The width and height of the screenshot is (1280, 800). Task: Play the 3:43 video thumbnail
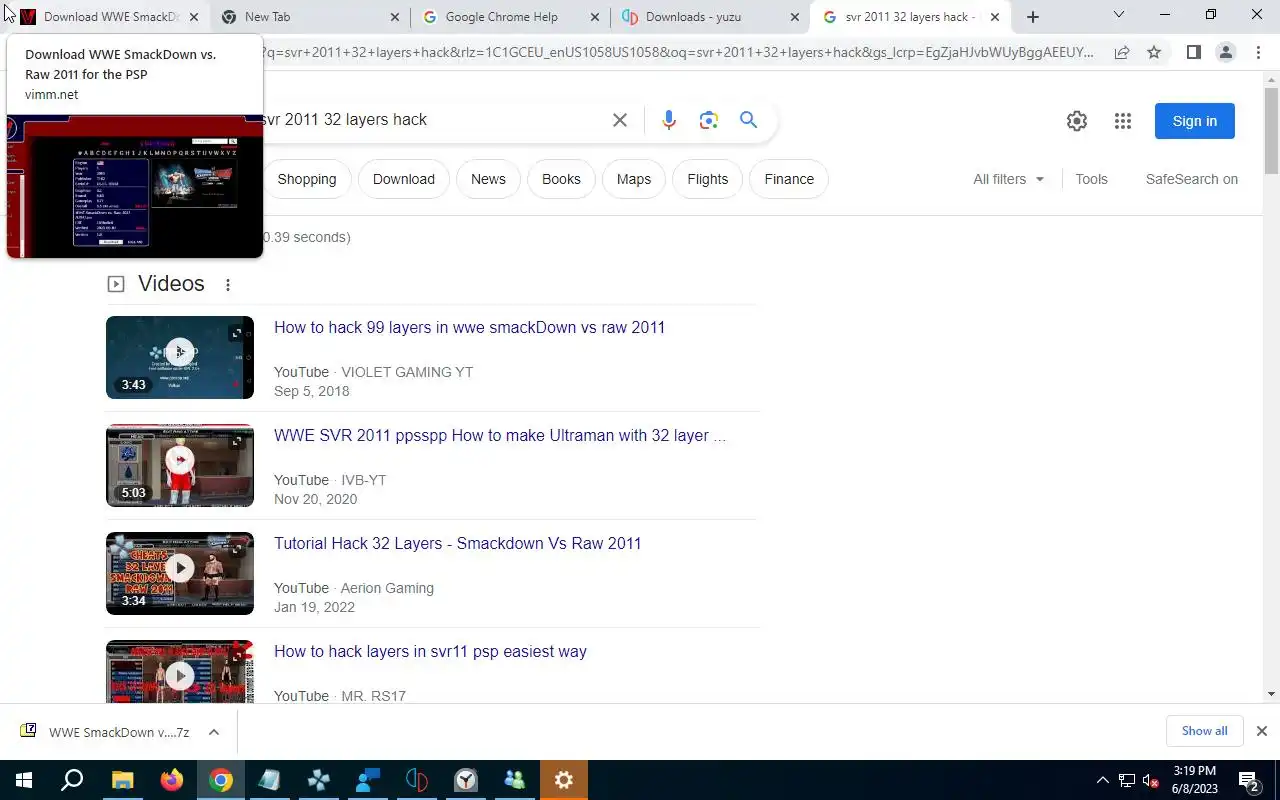tap(180, 357)
